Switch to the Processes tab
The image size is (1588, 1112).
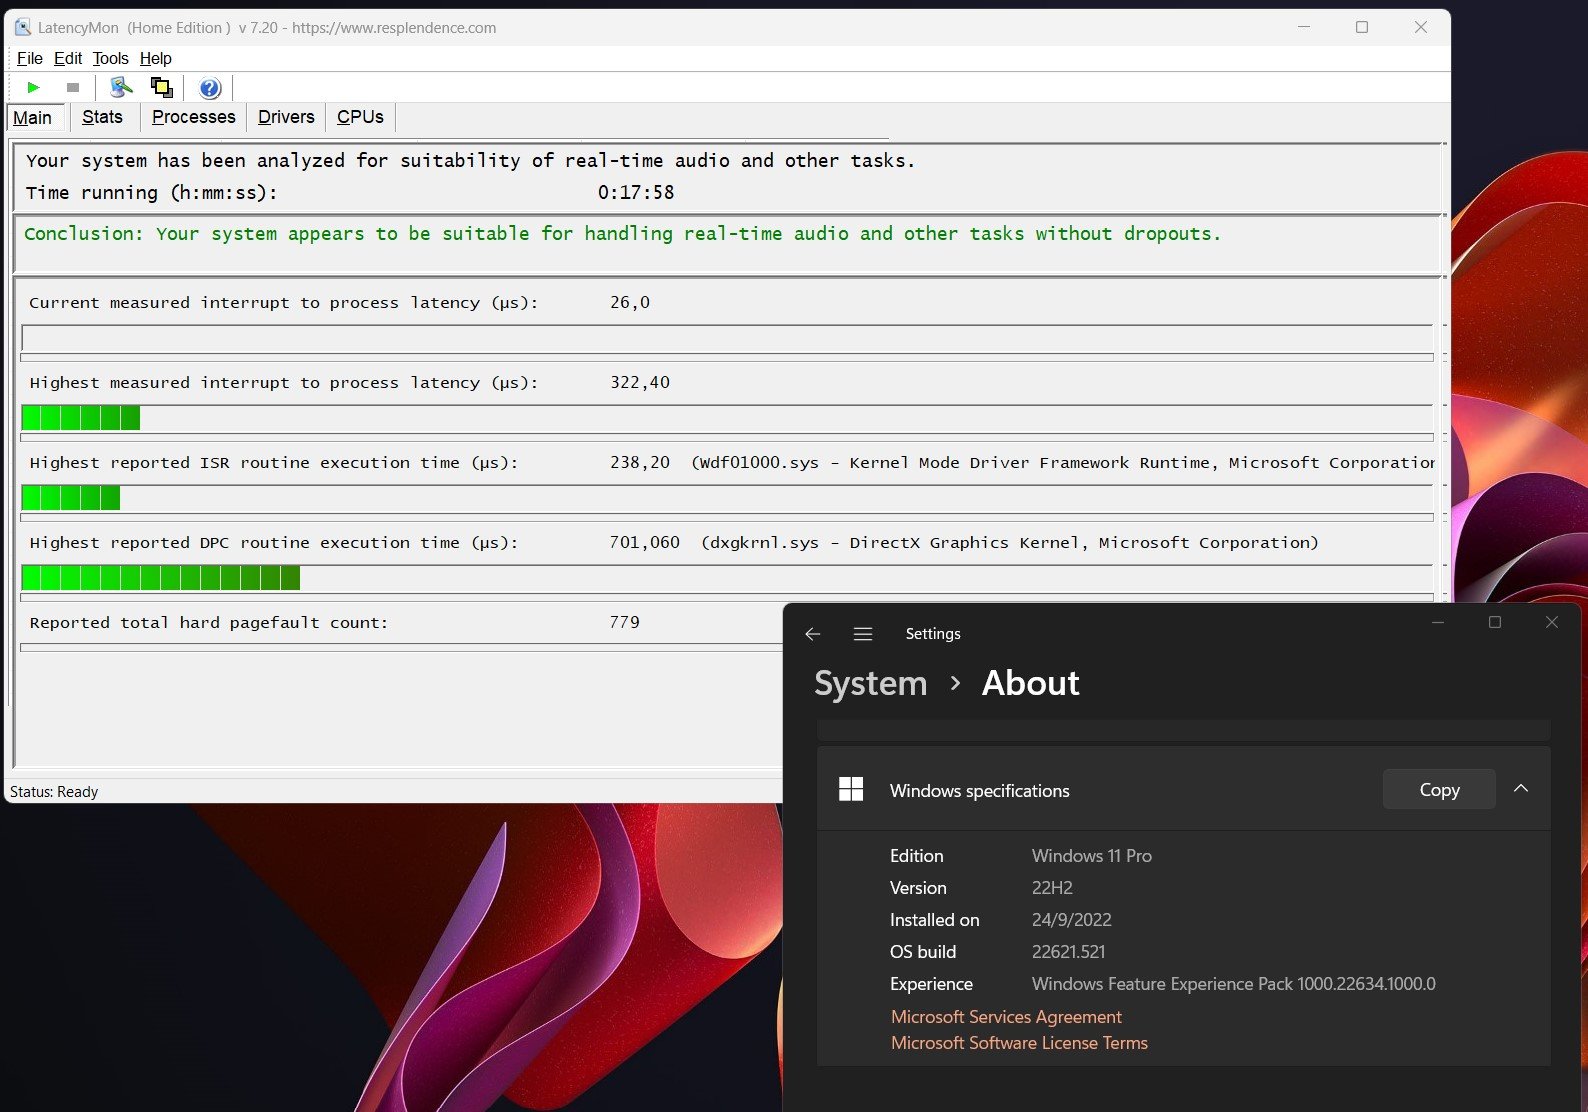(194, 117)
